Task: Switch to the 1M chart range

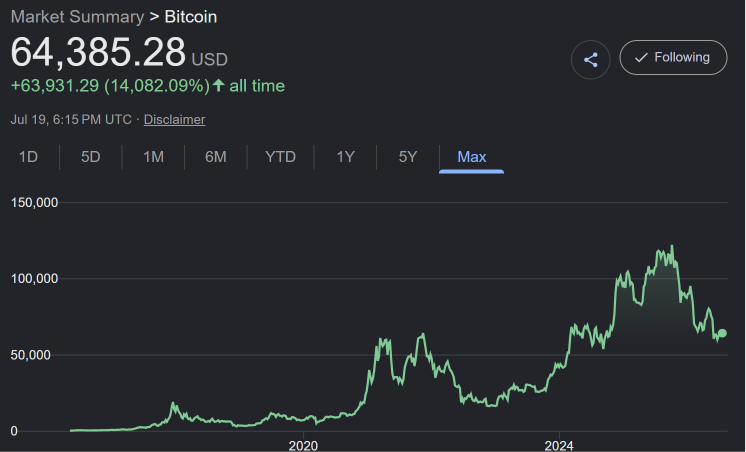Action: [x=153, y=157]
